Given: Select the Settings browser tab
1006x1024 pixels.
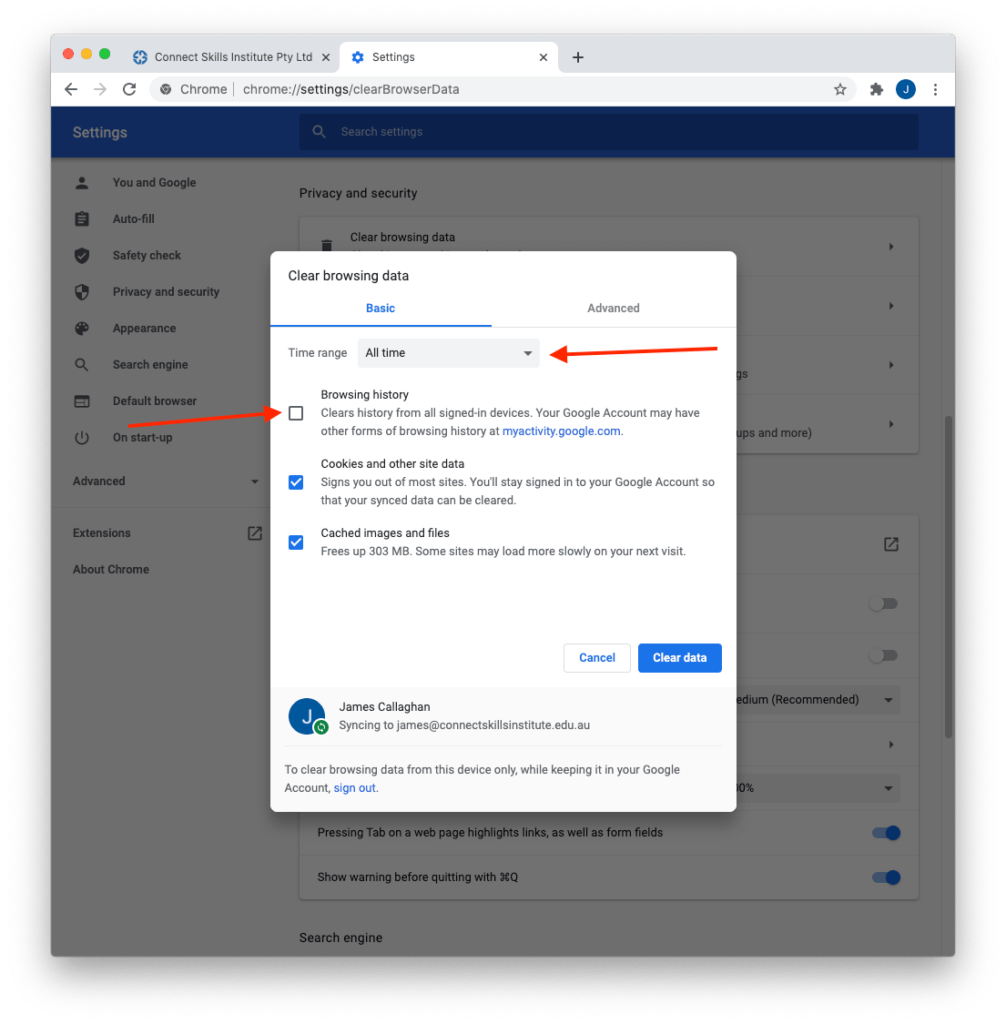Looking at the screenshot, I should (x=449, y=57).
